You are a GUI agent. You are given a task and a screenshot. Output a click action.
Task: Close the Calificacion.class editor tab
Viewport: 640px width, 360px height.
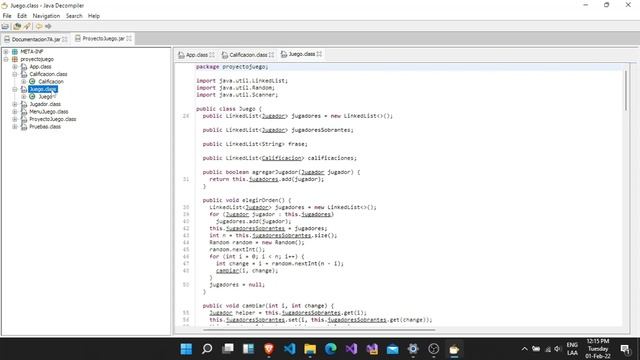click(271, 54)
